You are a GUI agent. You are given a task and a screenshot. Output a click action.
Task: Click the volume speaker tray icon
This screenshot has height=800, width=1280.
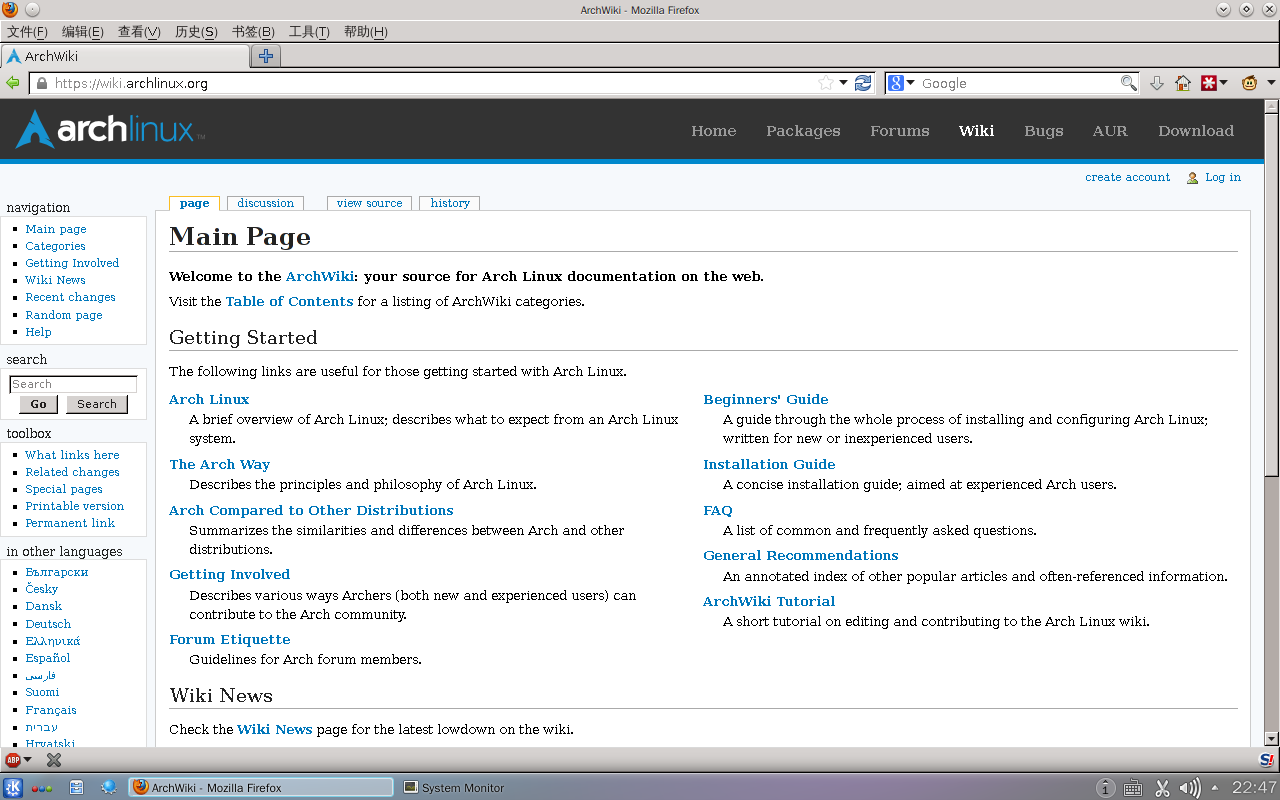(x=1190, y=788)
